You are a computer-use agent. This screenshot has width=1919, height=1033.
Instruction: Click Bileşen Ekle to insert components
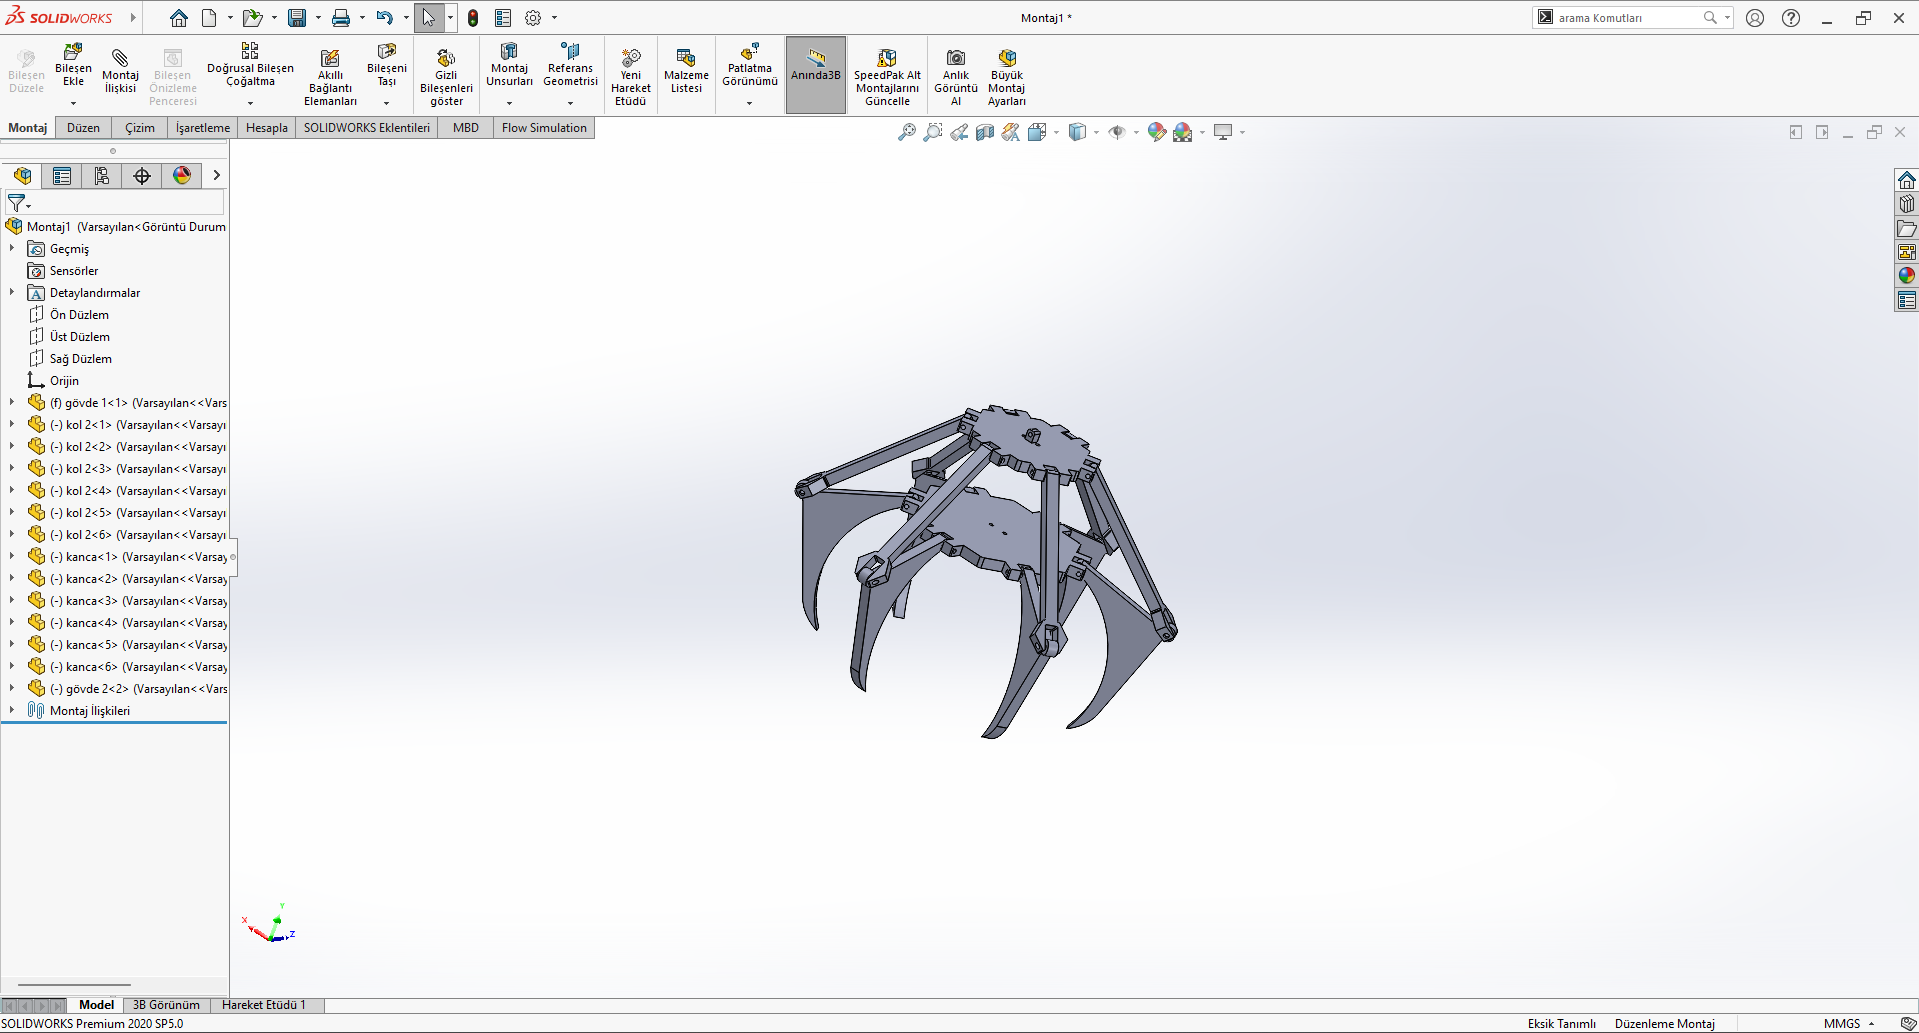[x=73, y=66]
